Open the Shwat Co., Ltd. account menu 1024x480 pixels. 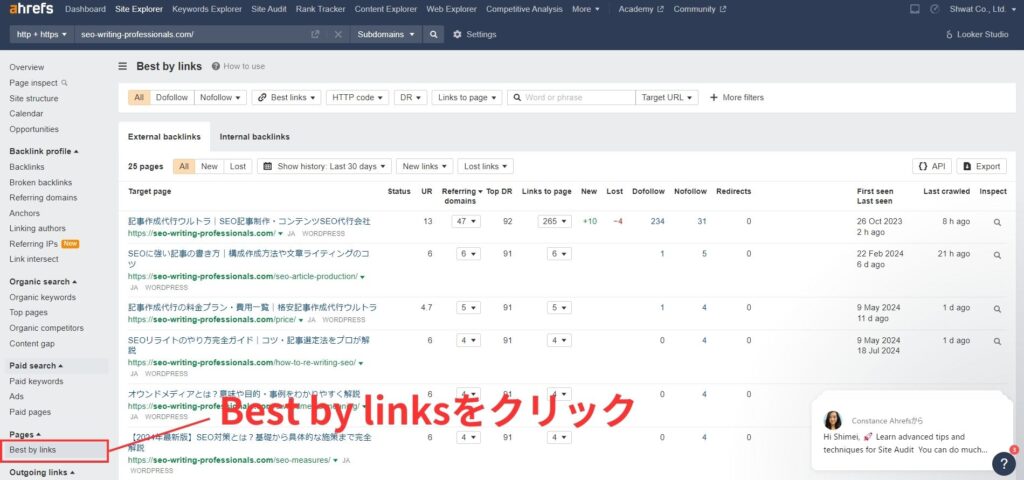982,9
